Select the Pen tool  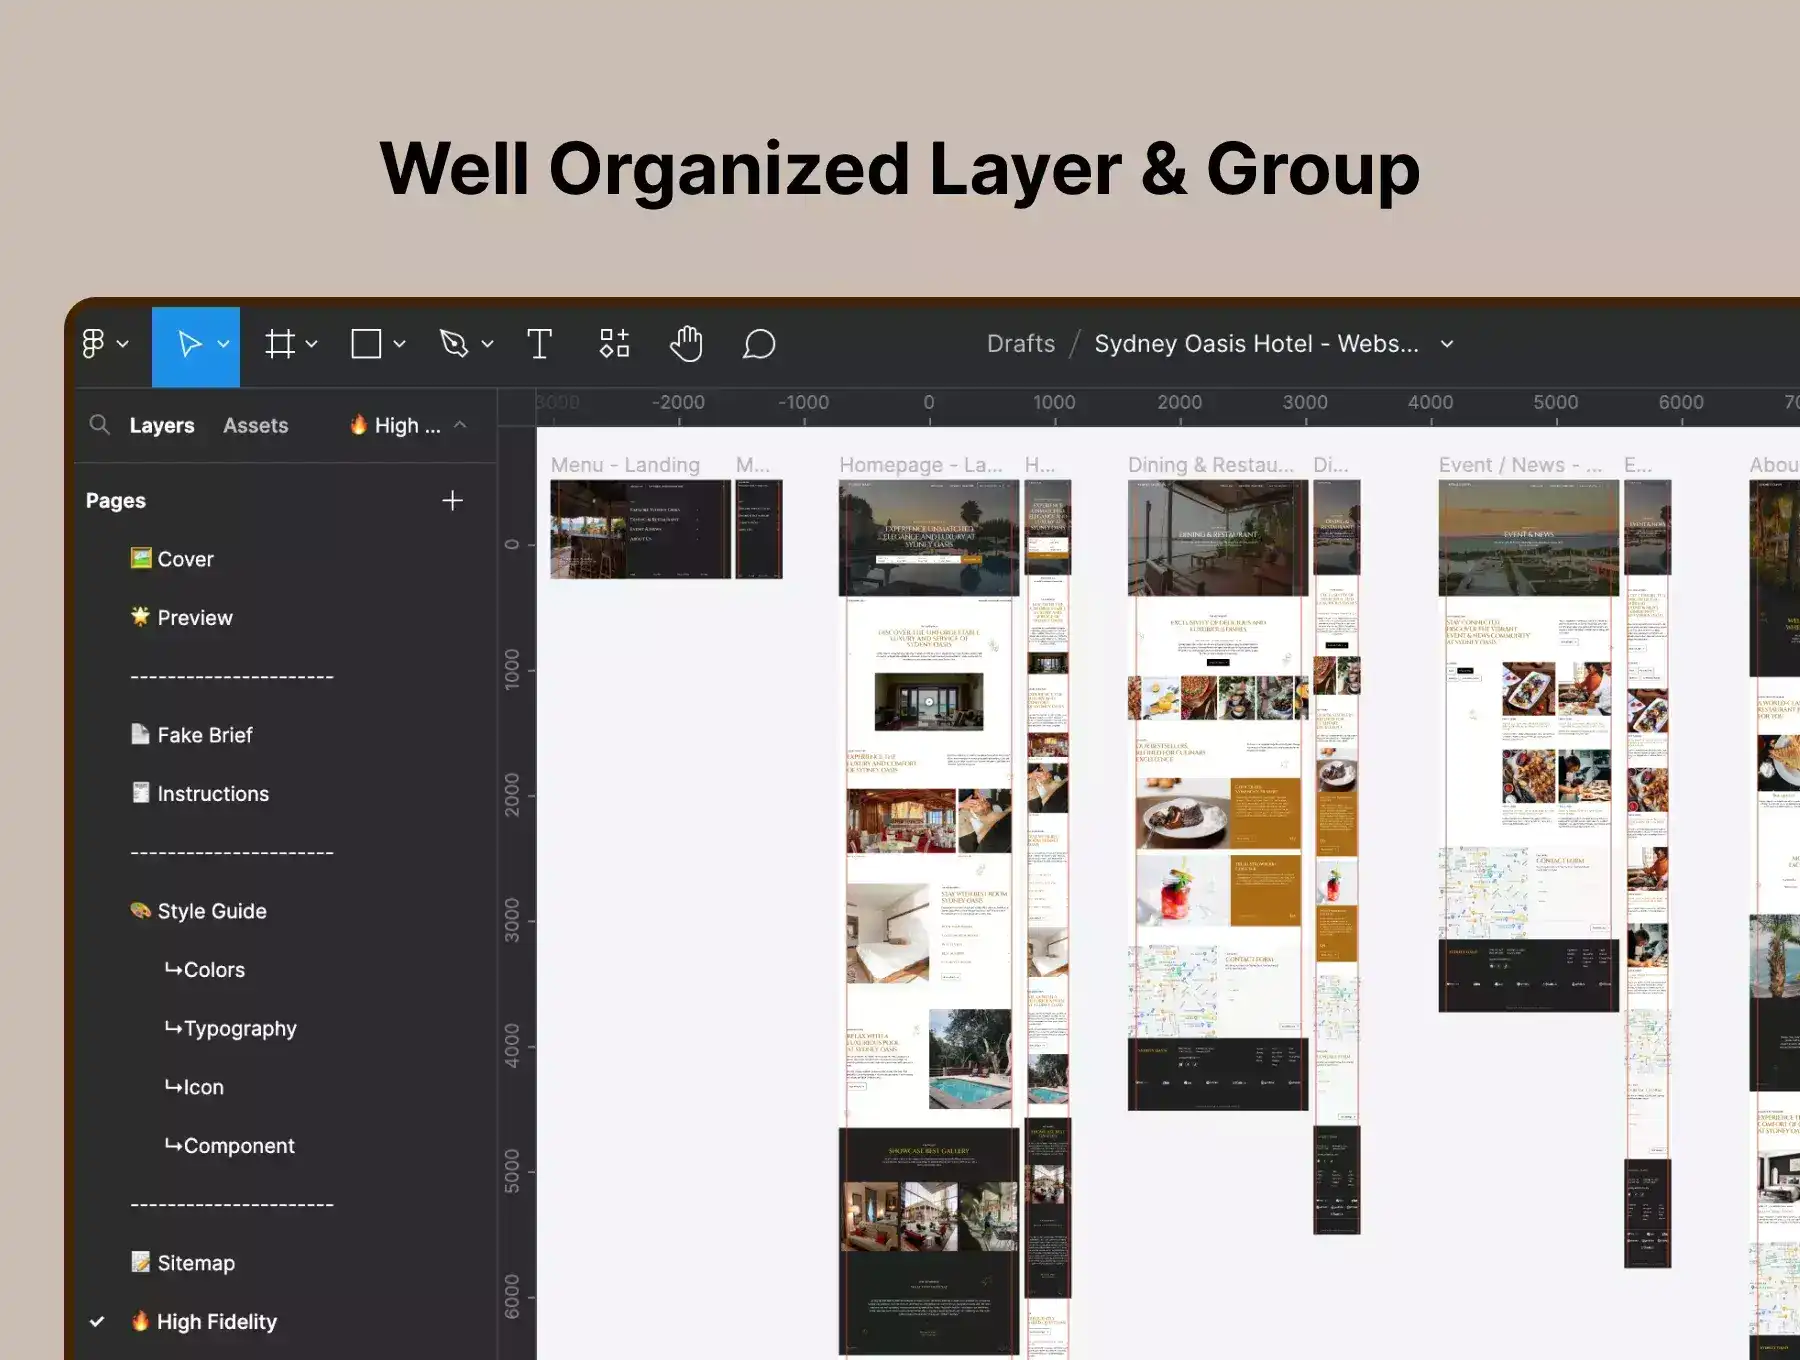tap(454, 344)
